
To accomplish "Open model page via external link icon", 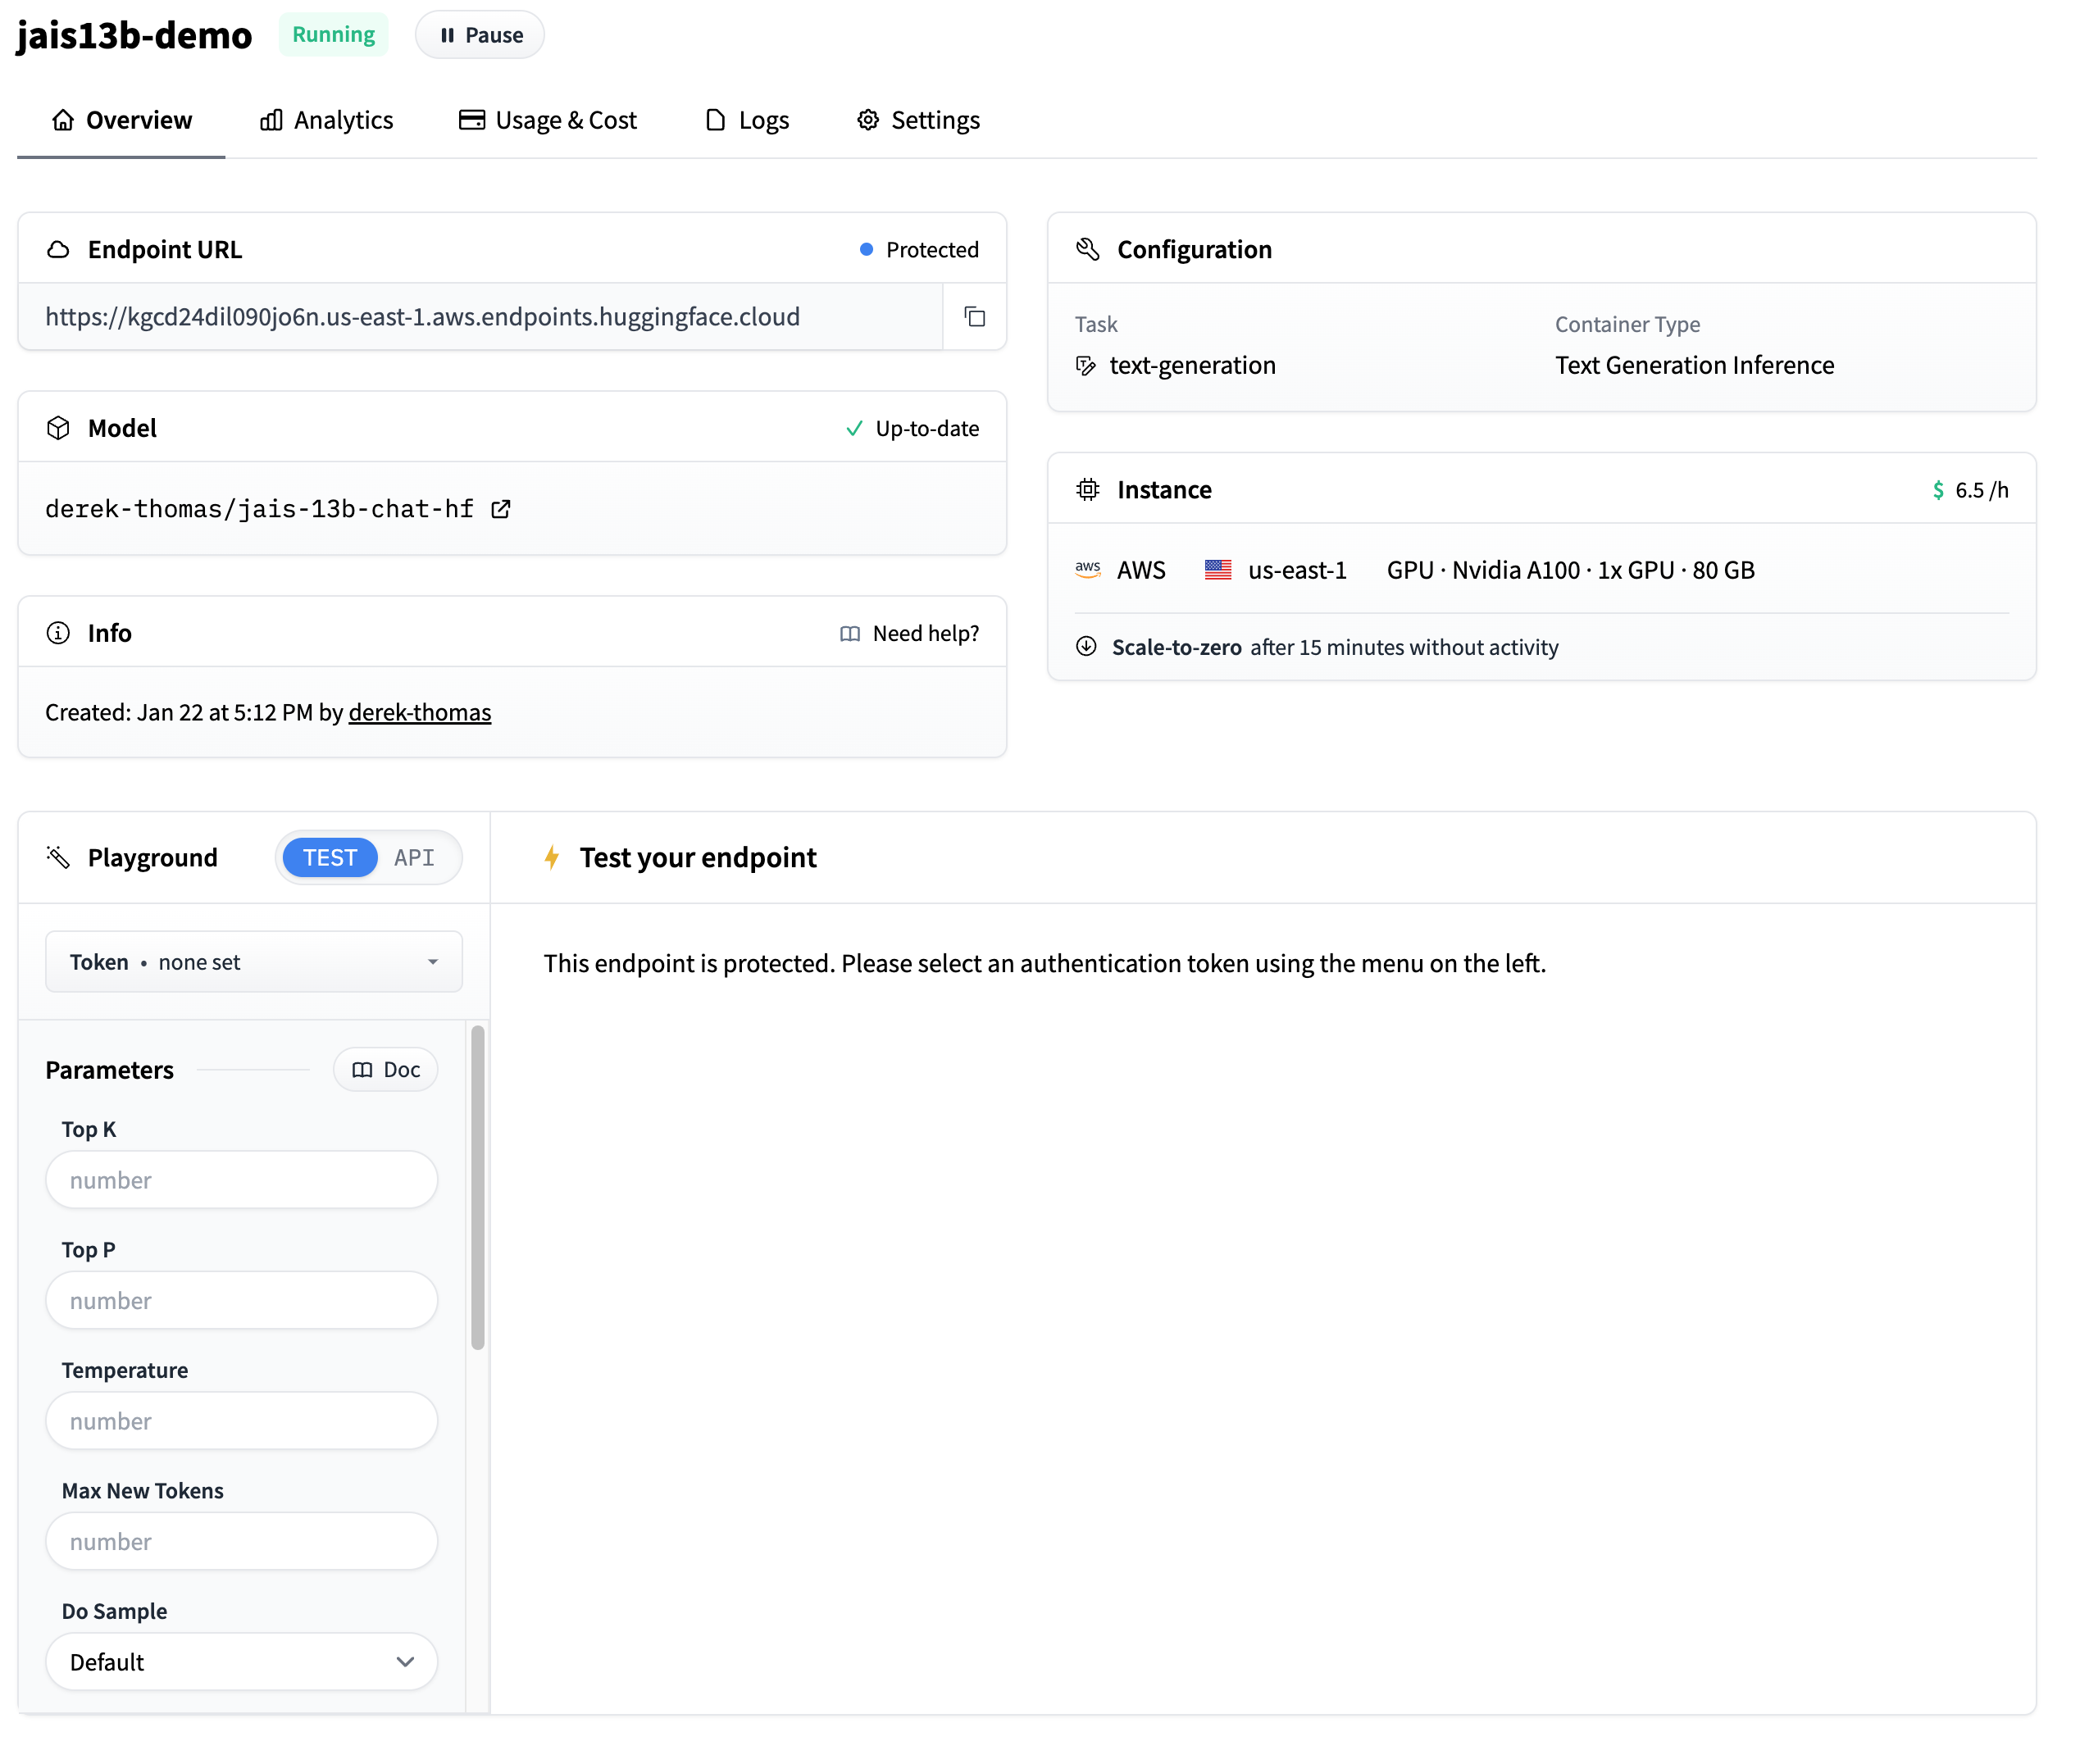I will [501, 509].
